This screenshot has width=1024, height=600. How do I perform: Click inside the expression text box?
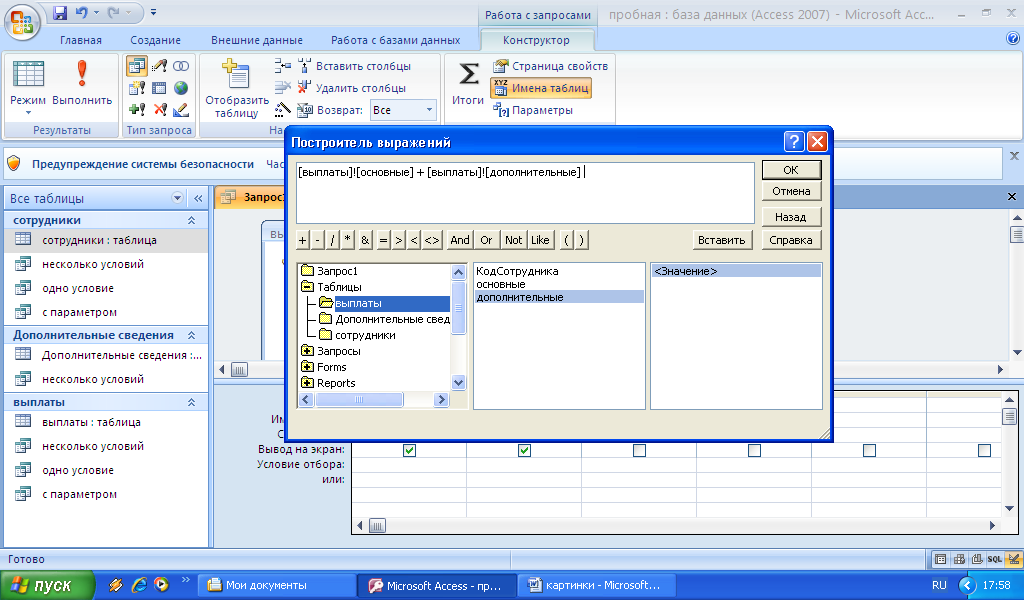(x=525, y=193)
